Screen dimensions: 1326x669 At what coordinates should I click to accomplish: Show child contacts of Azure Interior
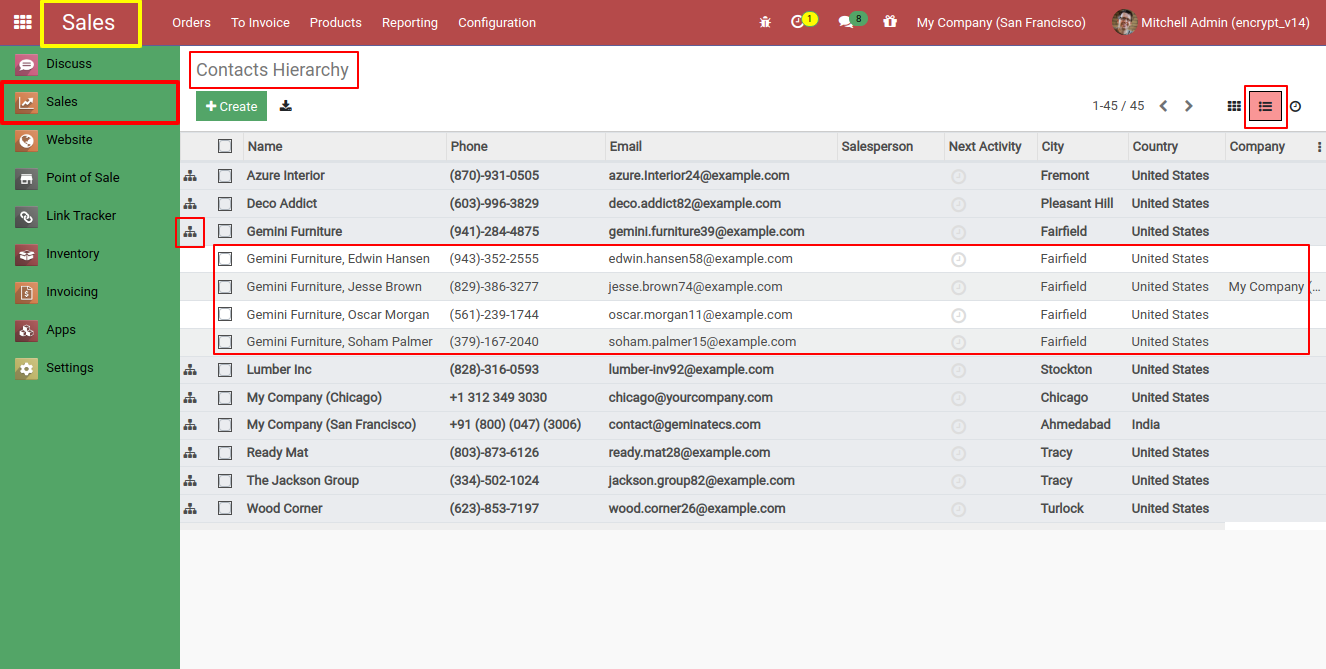point(190,175)
